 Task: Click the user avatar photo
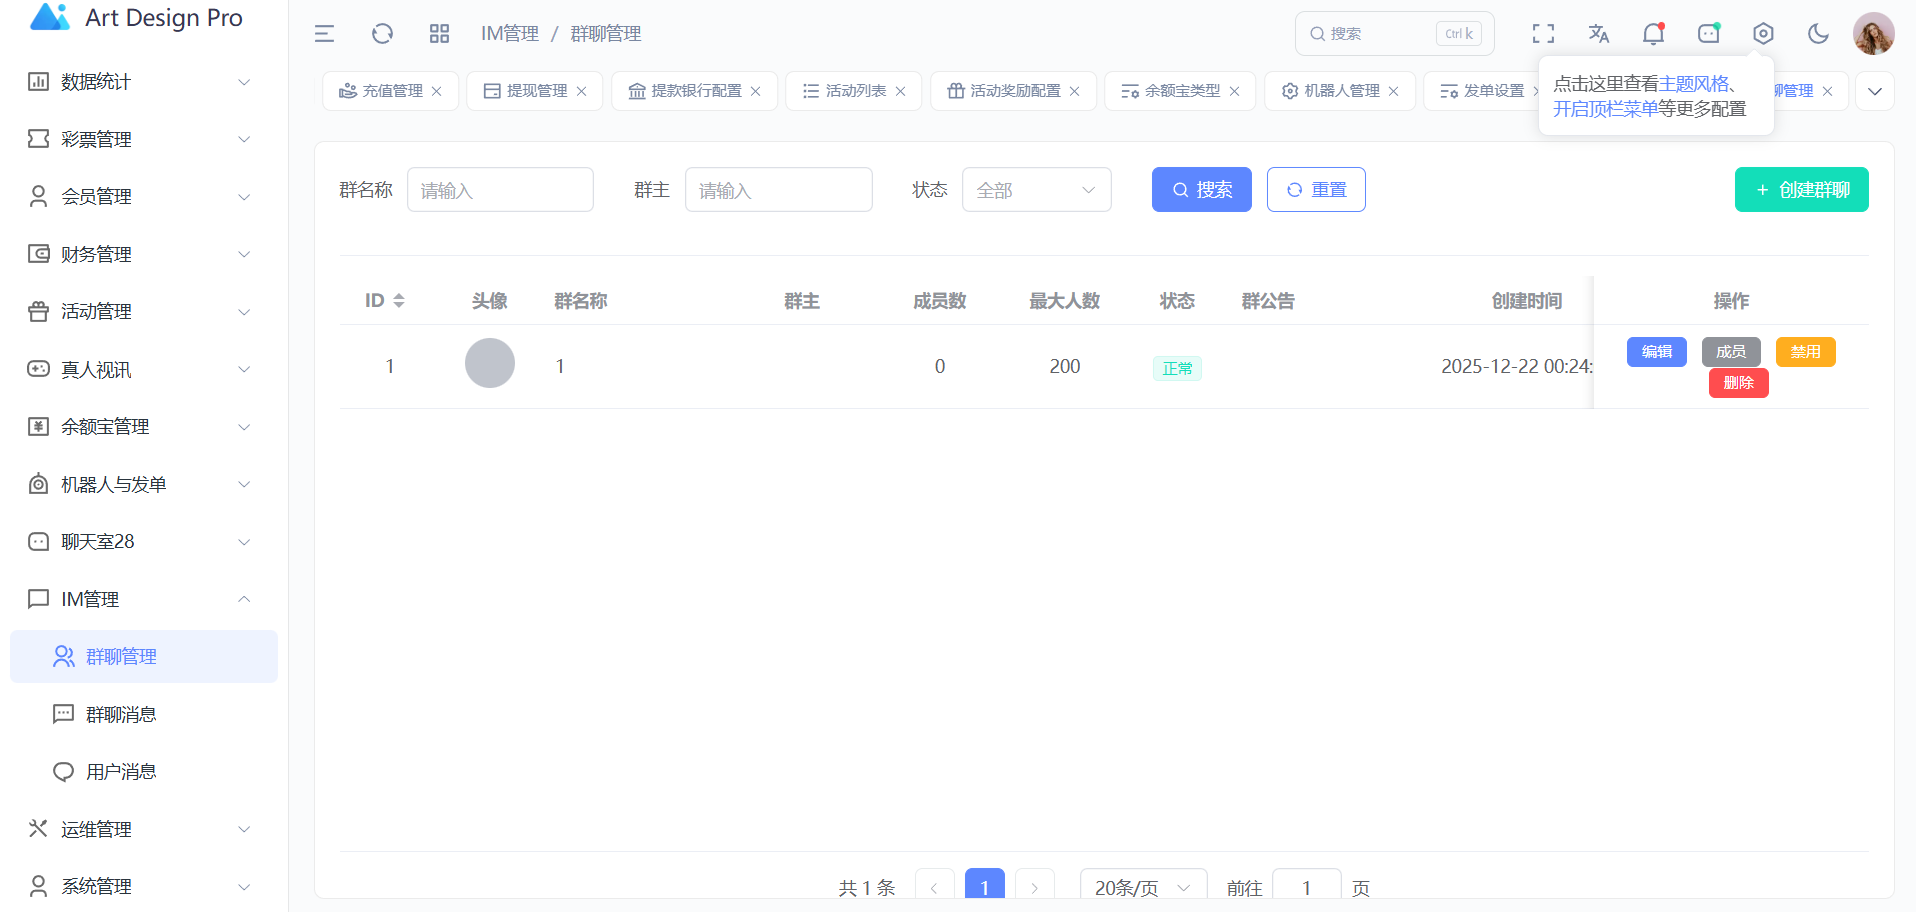click(x=1873, y=34)
